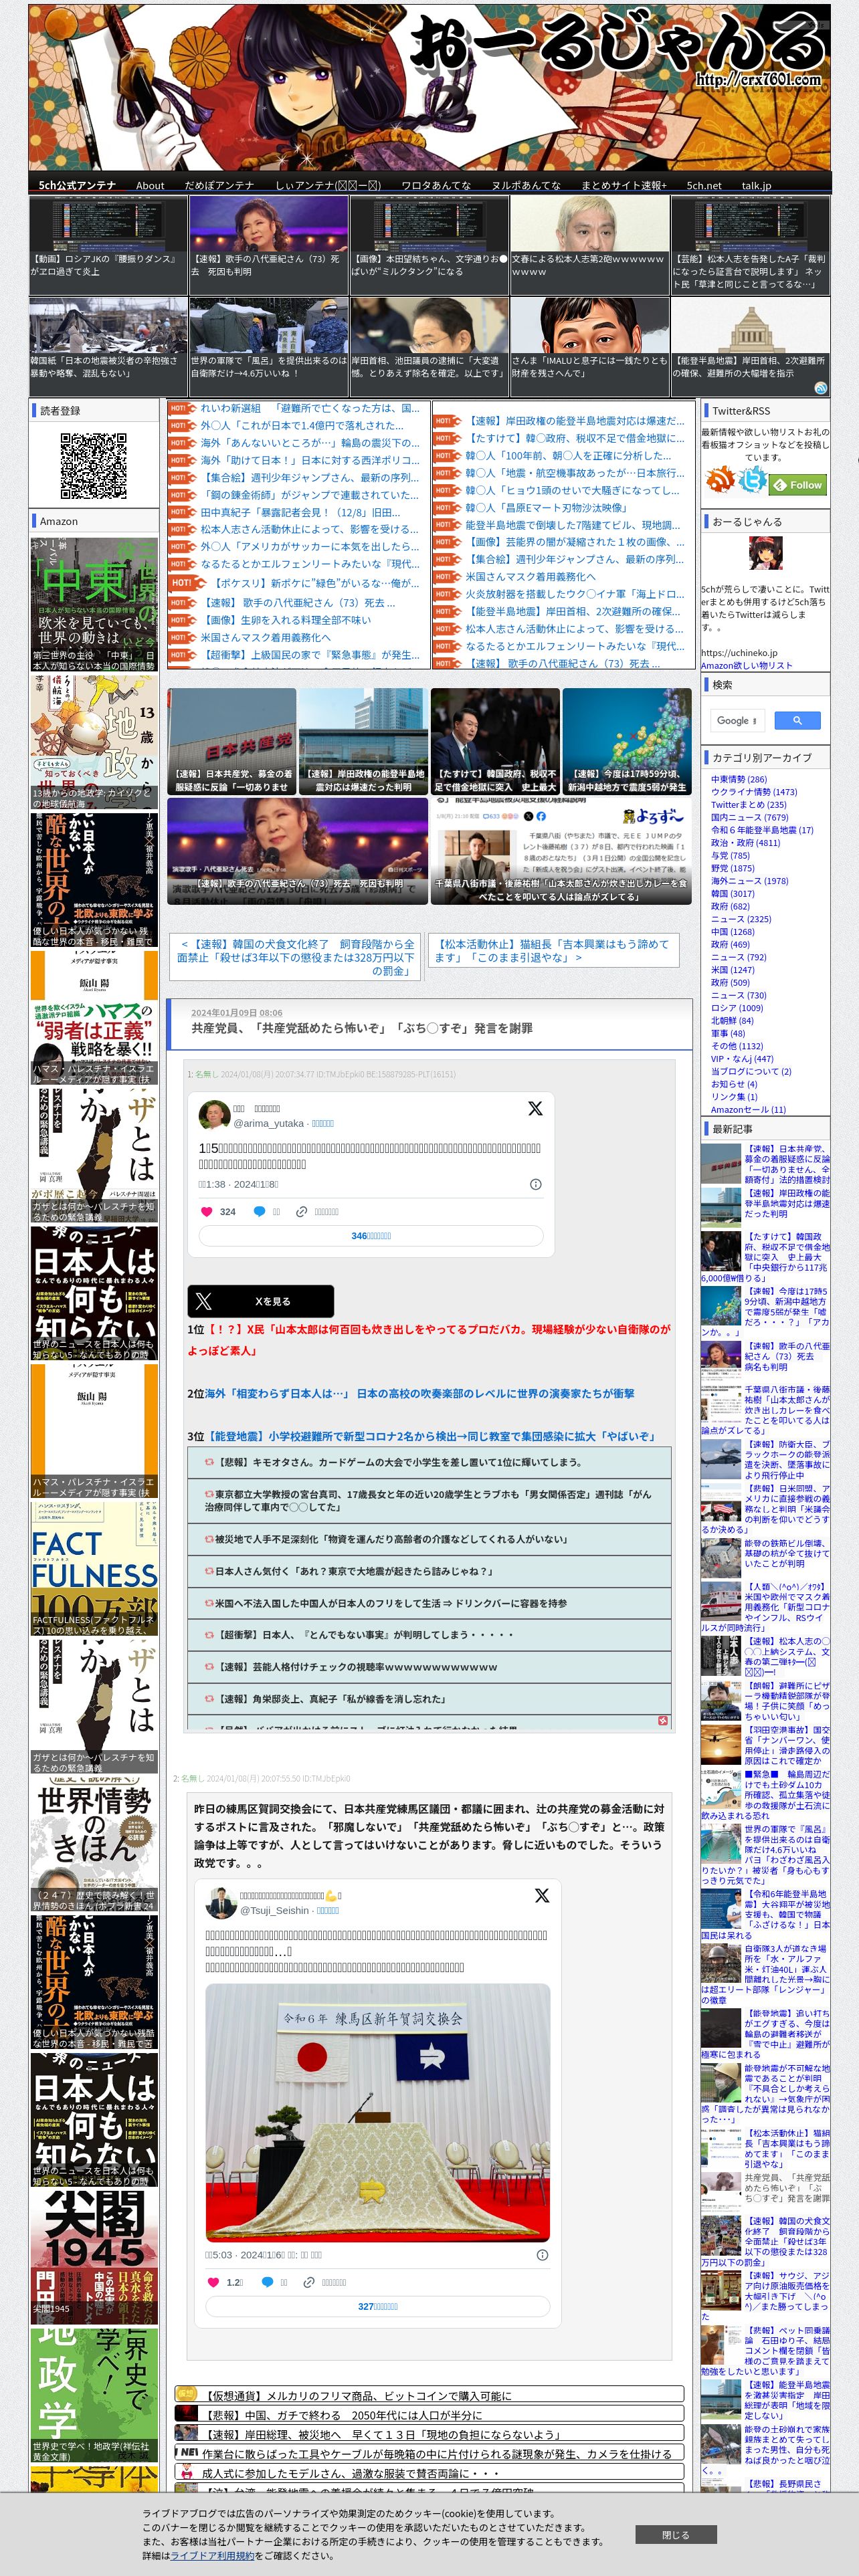The image size is (859, 2576).
Task: Click @Tsuji_Seishin profile avatar
Action: pos(220,1902)
